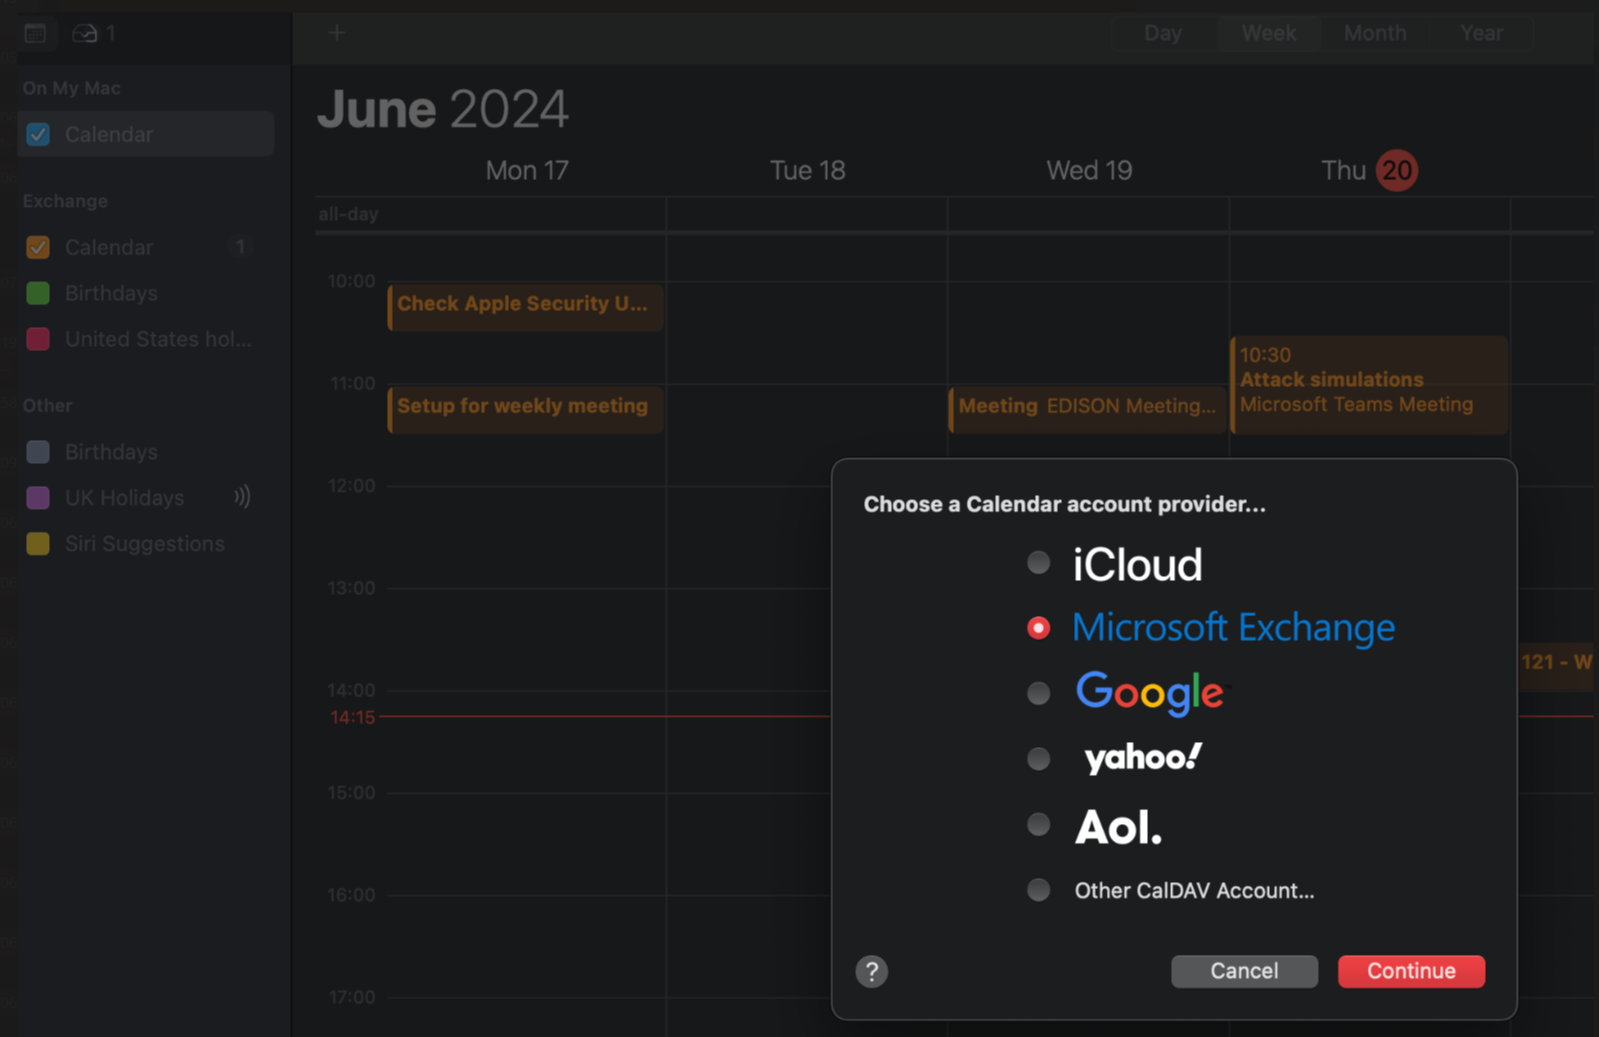This screenshot has height=1037, width=1599.
Task: Open the partially visible 121 event
Action: (1556, 665)
